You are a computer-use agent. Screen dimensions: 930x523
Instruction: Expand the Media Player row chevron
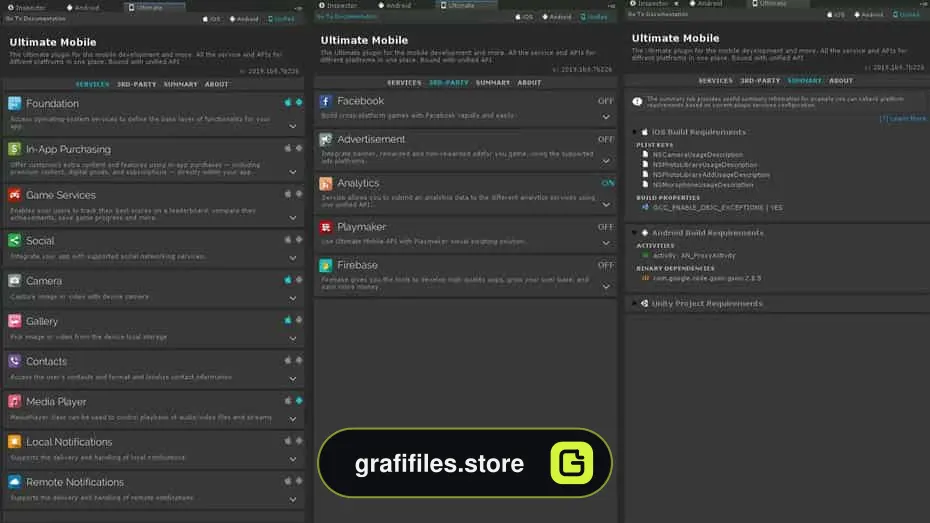click(x=293, y=419)
